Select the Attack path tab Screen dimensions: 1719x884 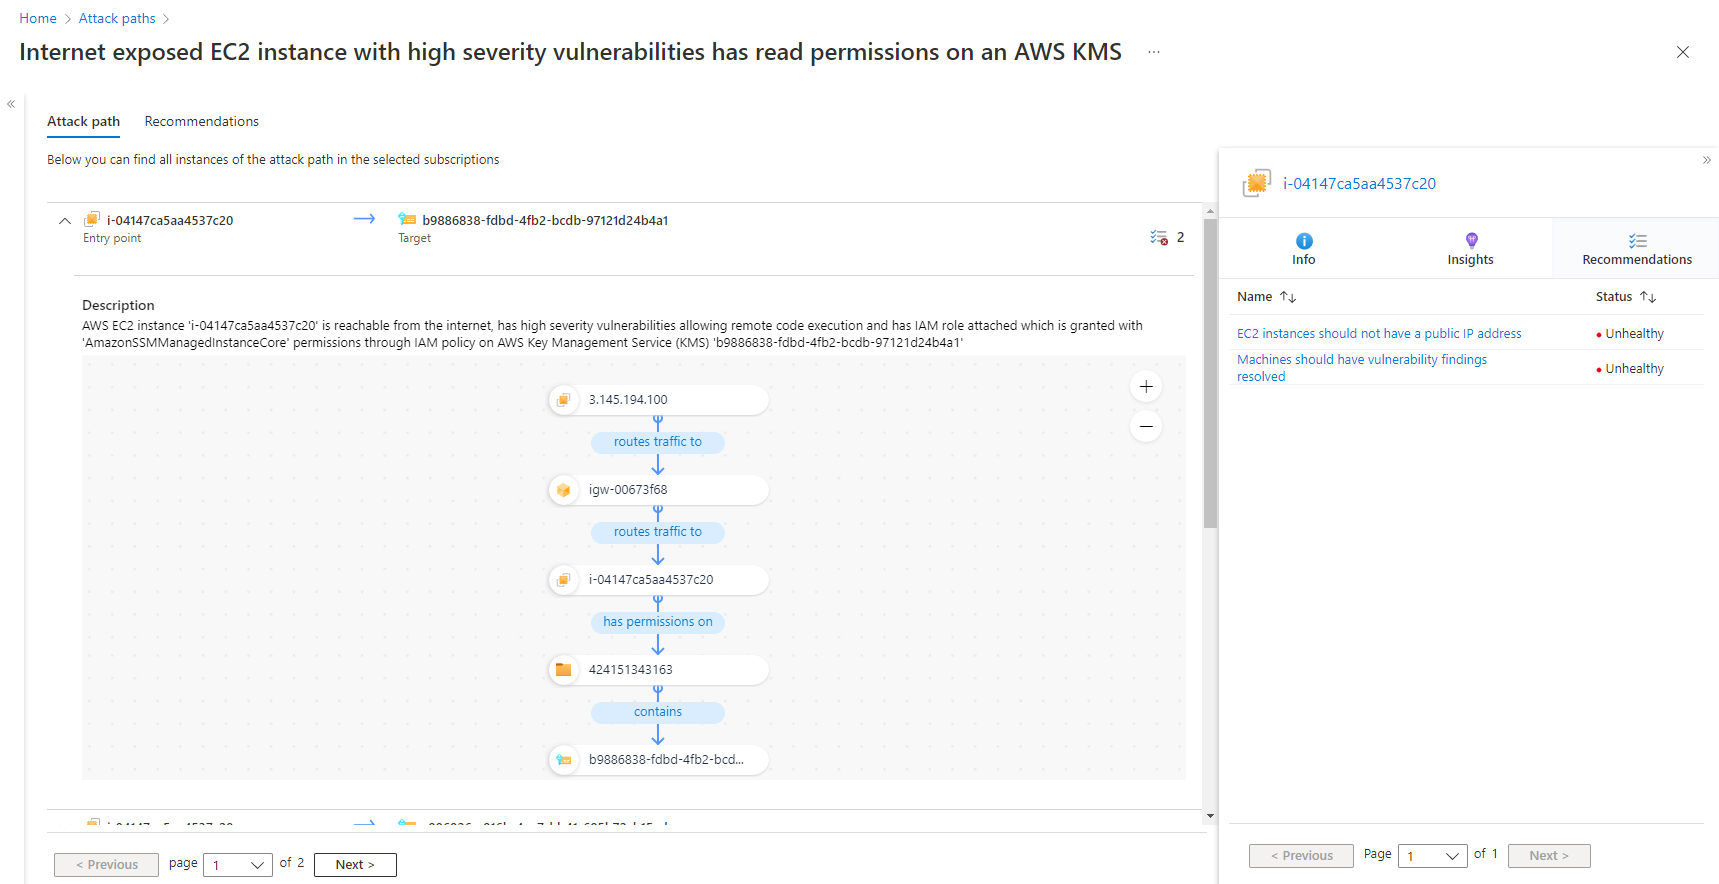[83, 121]
